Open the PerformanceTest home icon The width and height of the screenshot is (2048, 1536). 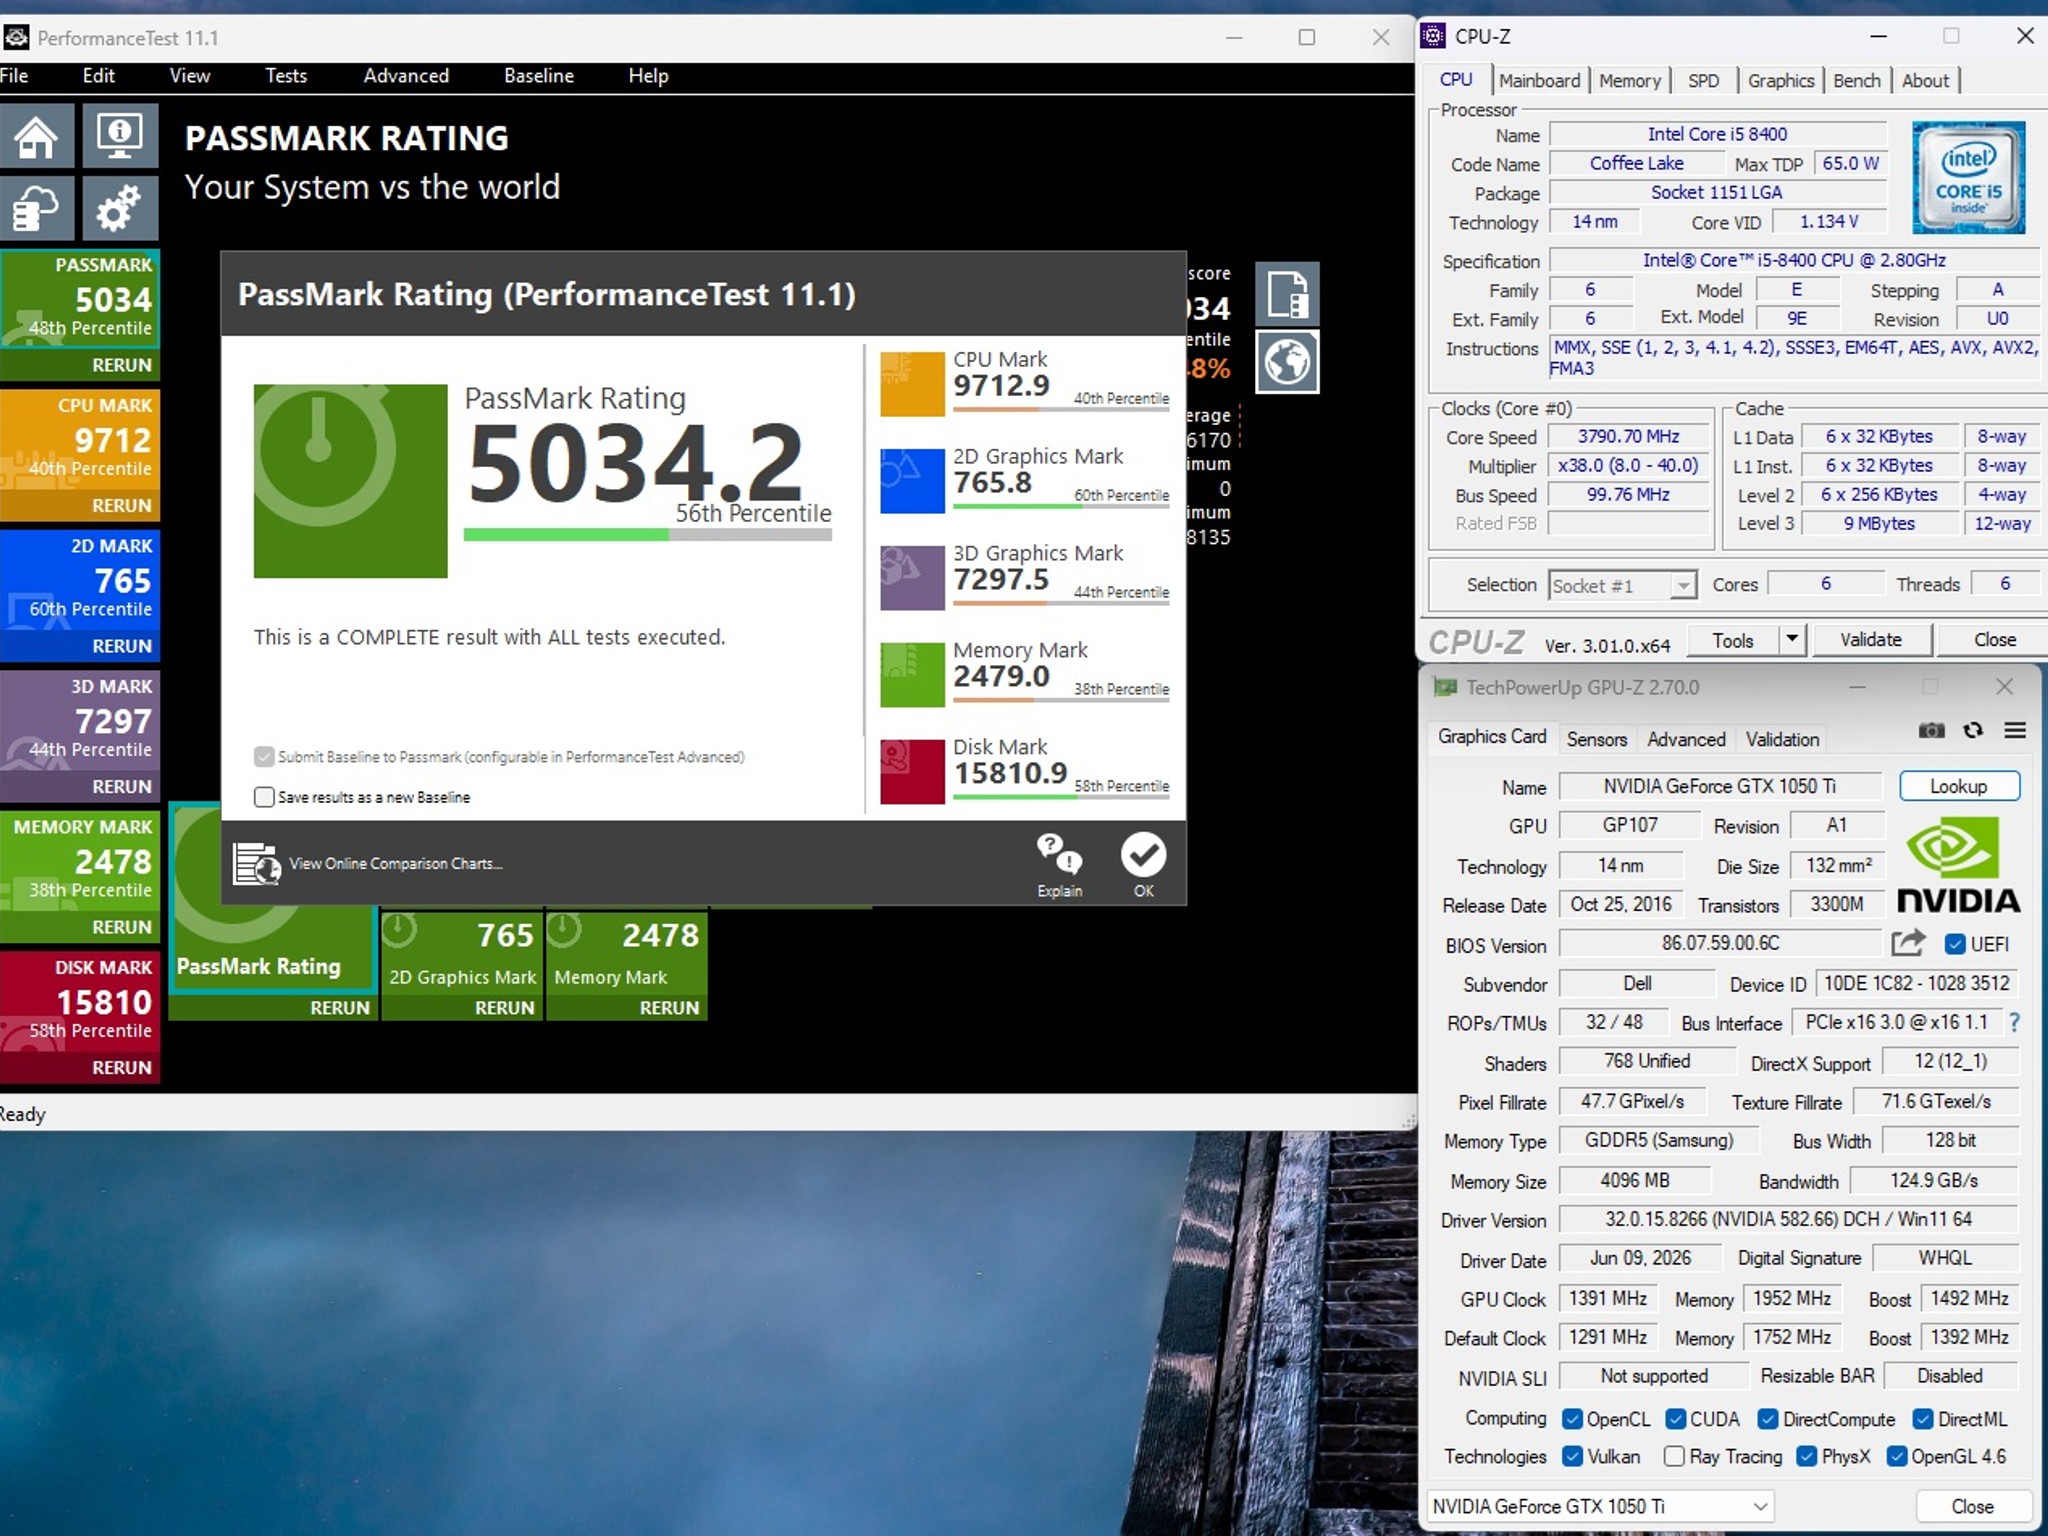37,136
